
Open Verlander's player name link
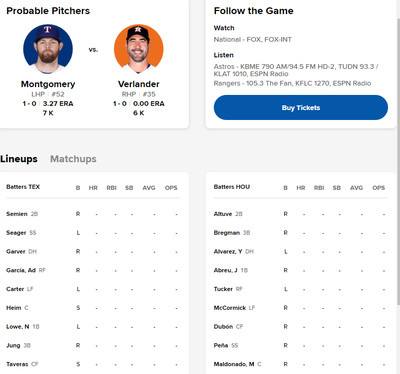click(x=139, y=84)
